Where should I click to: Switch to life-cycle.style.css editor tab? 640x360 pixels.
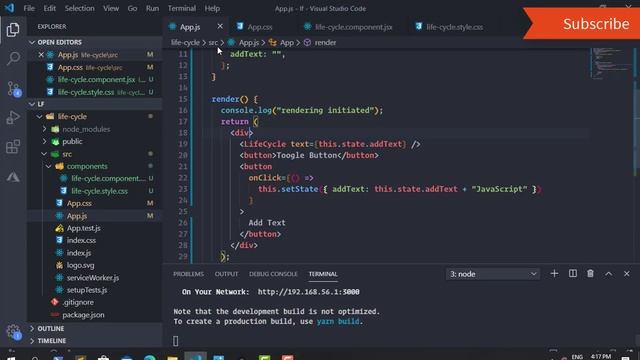(454, 27)
